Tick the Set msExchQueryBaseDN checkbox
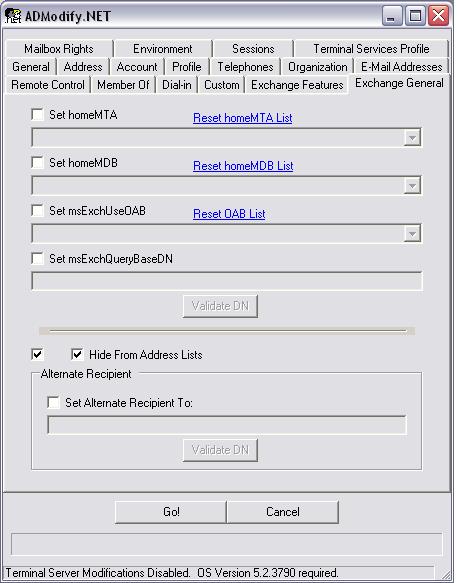The image size is (457, 583). (x=38, y=258)
